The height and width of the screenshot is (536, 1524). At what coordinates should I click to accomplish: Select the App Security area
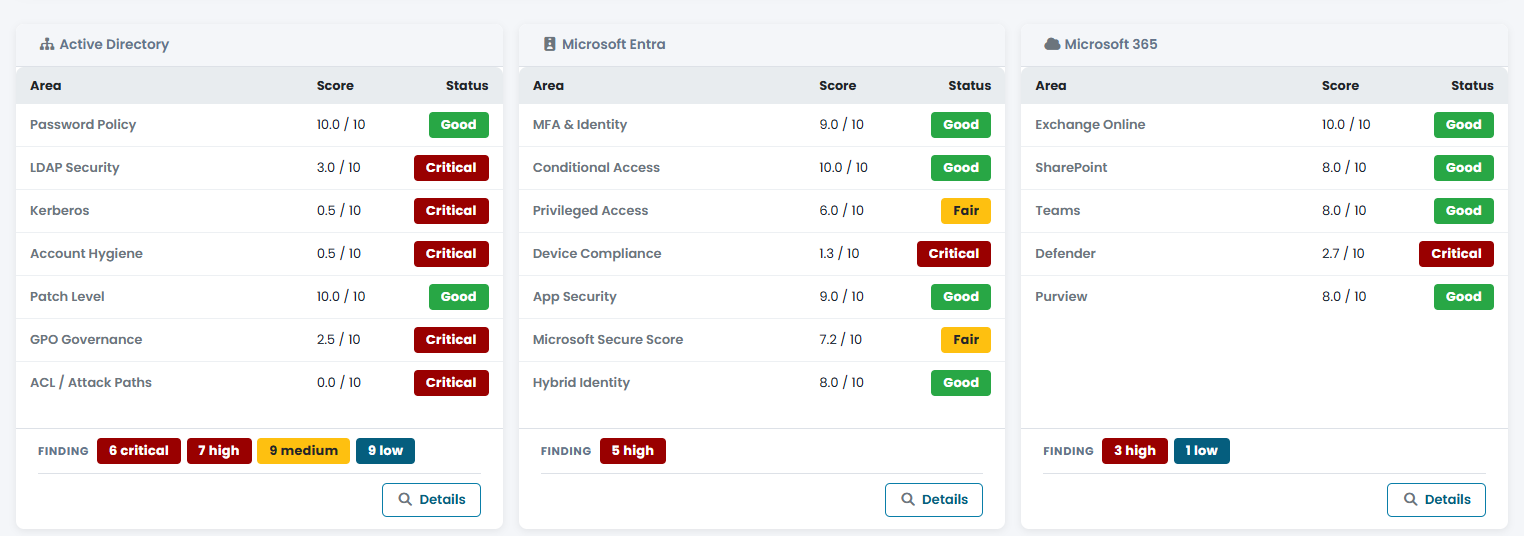click(x=575, y=297)
